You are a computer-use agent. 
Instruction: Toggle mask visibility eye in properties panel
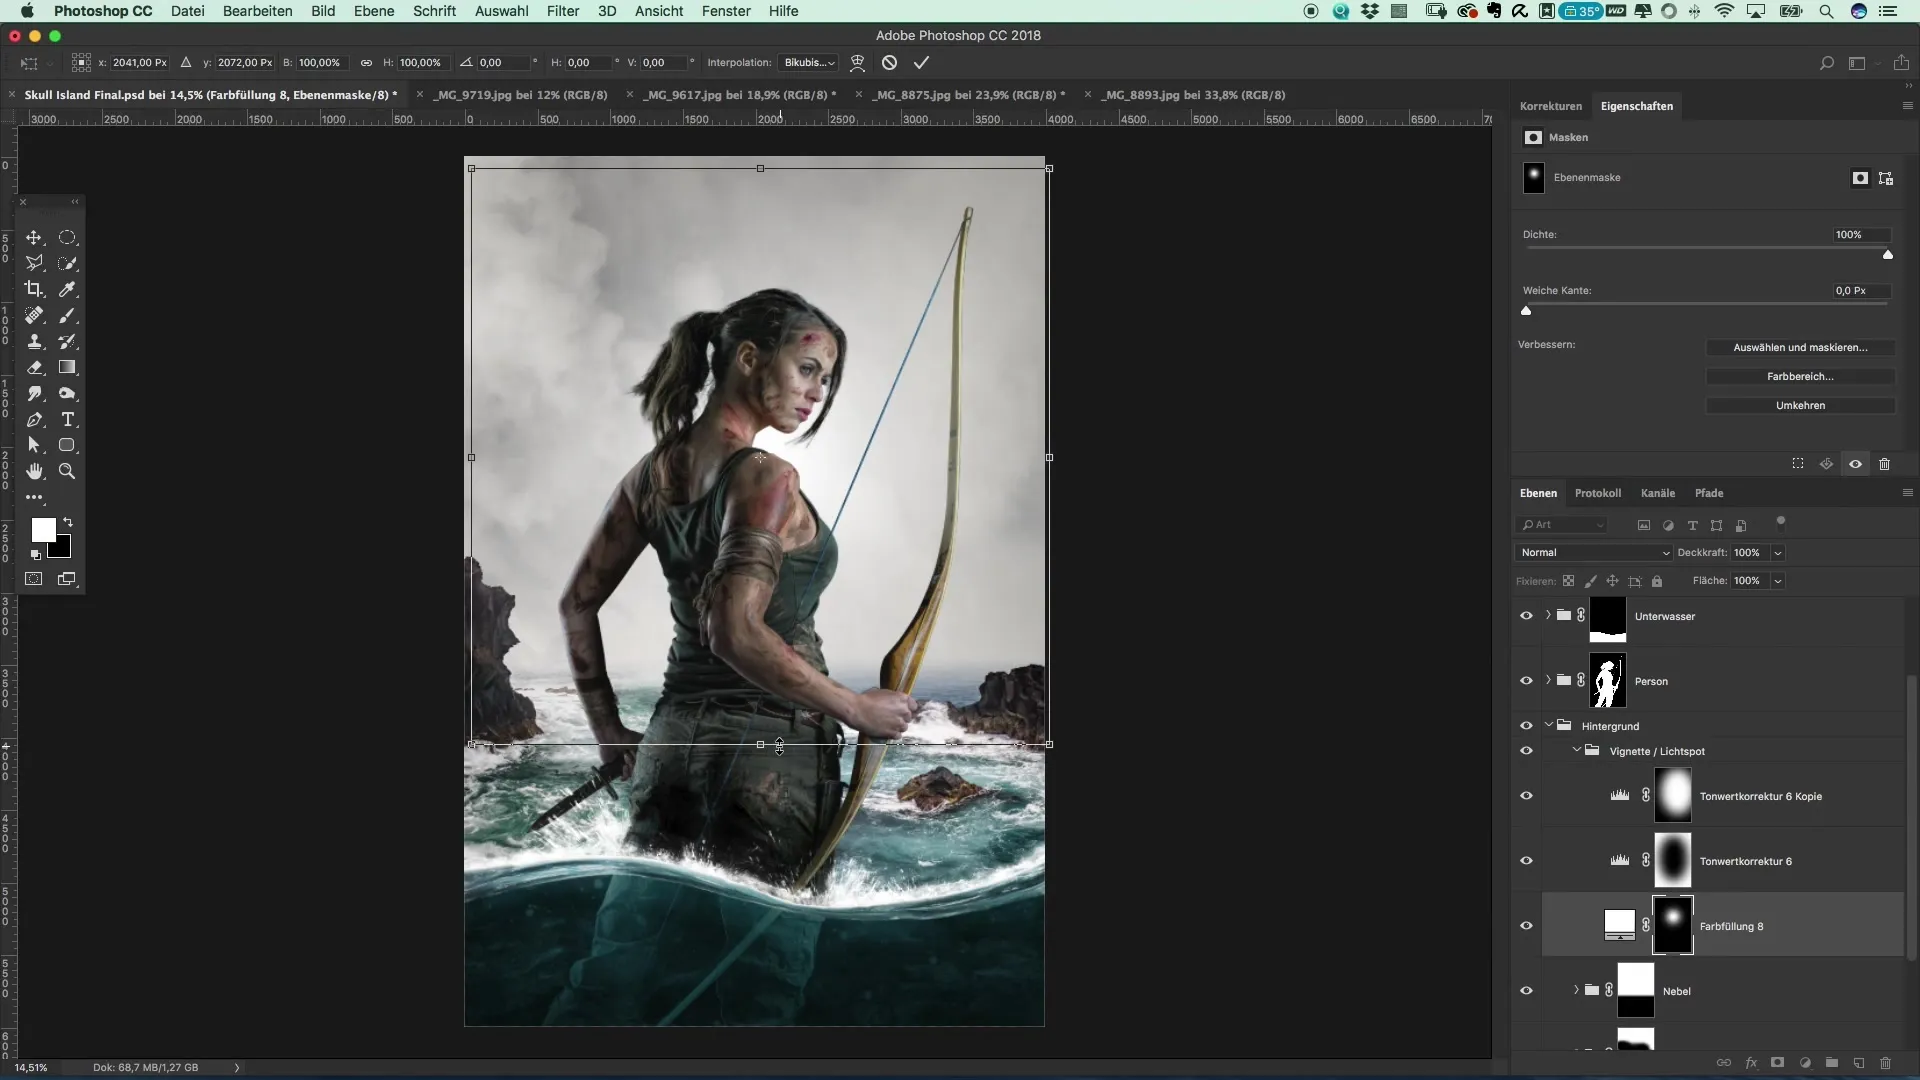click(1855, 464)
